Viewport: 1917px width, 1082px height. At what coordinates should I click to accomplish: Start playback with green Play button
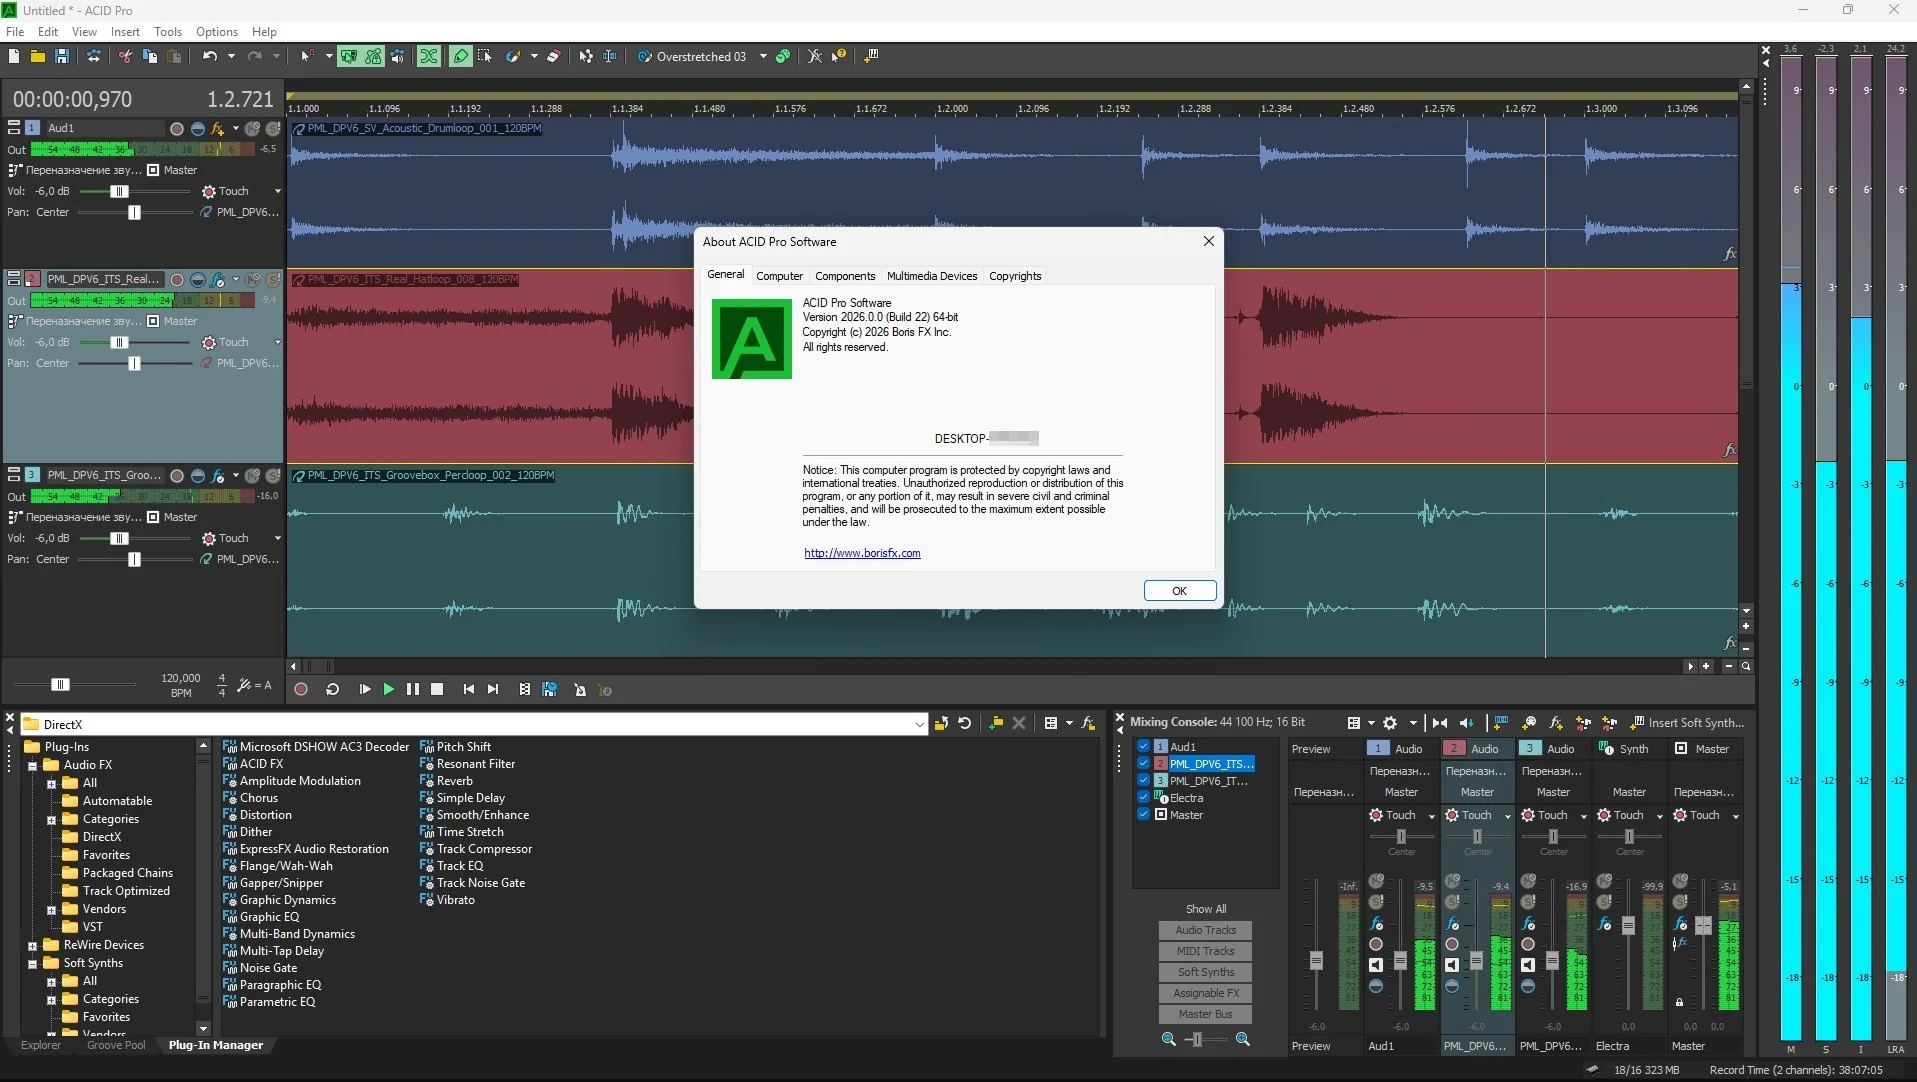click(389, 689)
